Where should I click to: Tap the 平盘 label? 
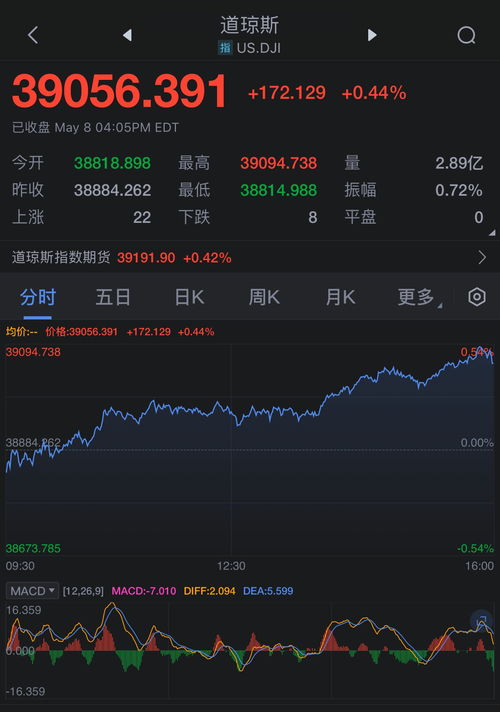[360, 217]
